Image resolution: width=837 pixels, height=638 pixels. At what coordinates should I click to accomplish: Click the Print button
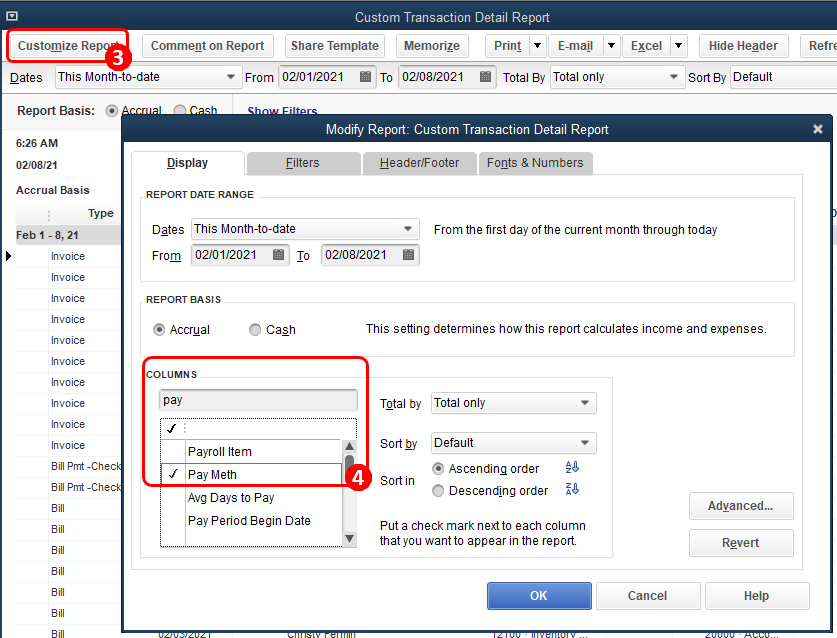[508, 46]
